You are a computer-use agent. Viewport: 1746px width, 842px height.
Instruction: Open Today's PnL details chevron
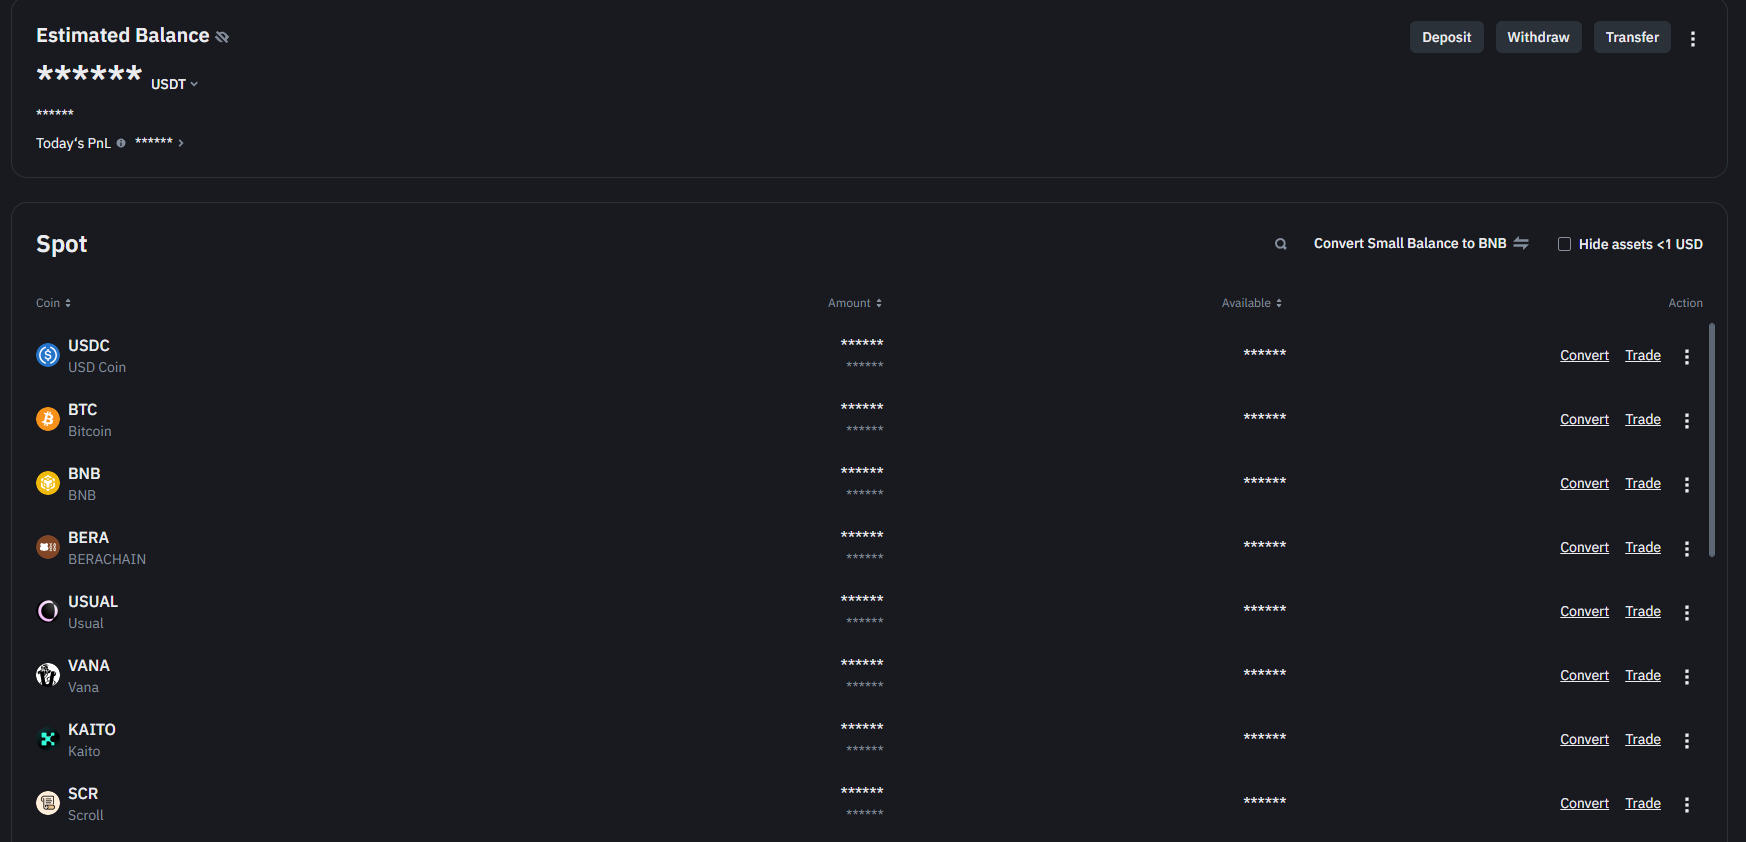(x=181, y=143)
